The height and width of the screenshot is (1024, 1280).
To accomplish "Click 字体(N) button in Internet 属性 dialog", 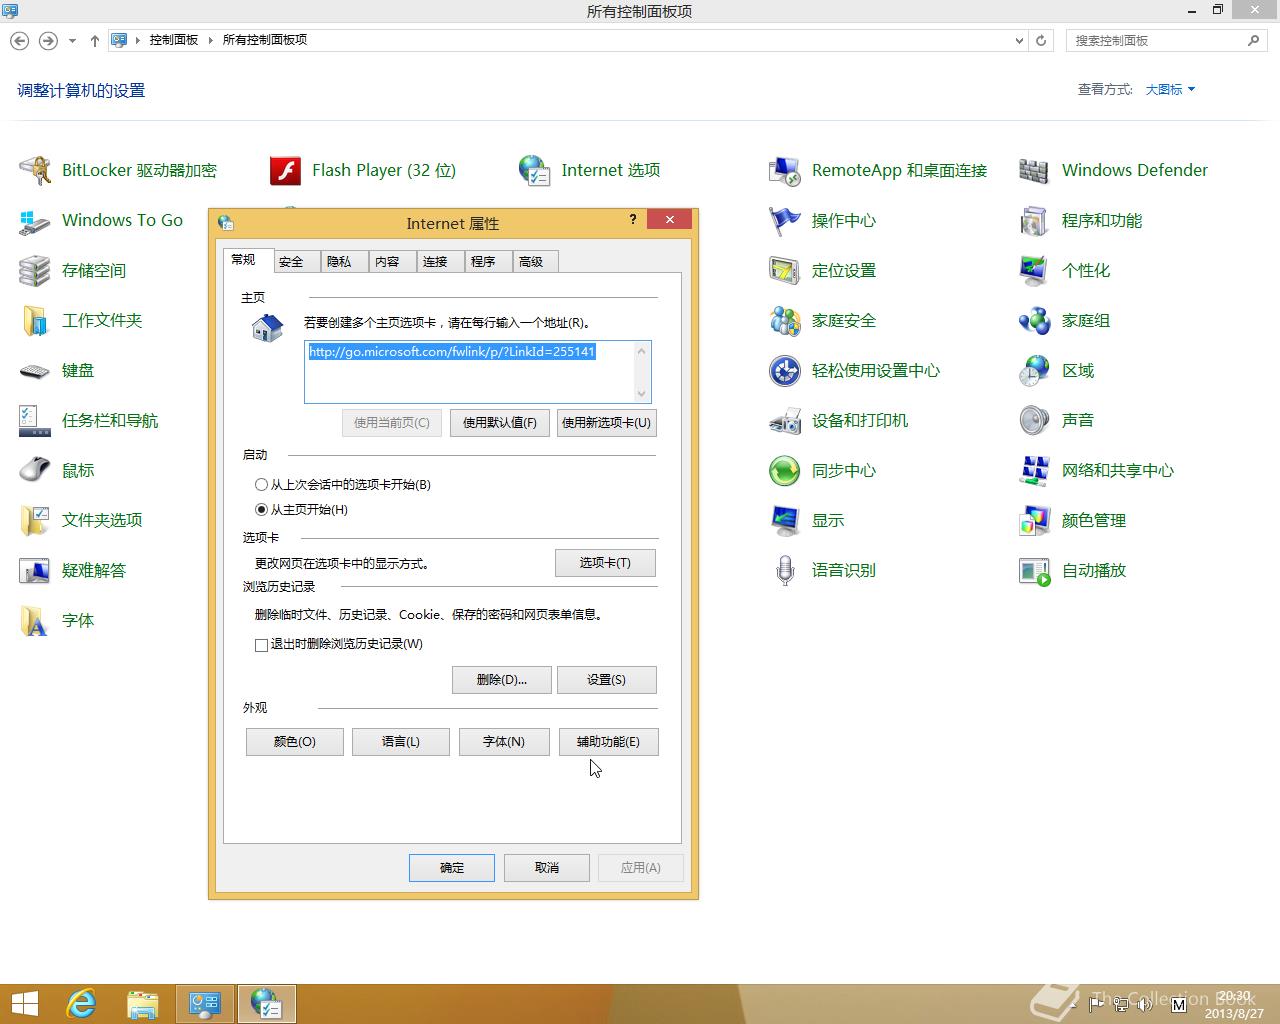I will (504, 742).
